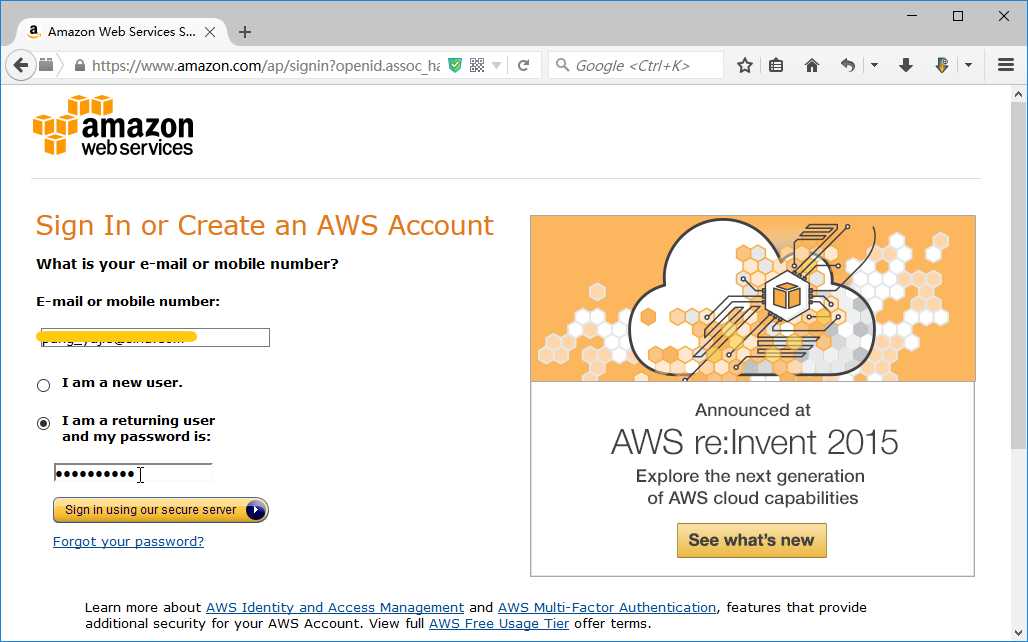Switch to the Amazon Web Services tab
The image size is (1028, 642).
120,32
